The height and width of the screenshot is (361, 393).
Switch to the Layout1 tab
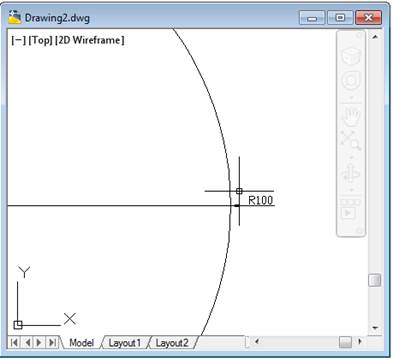[x=124, y=343]
